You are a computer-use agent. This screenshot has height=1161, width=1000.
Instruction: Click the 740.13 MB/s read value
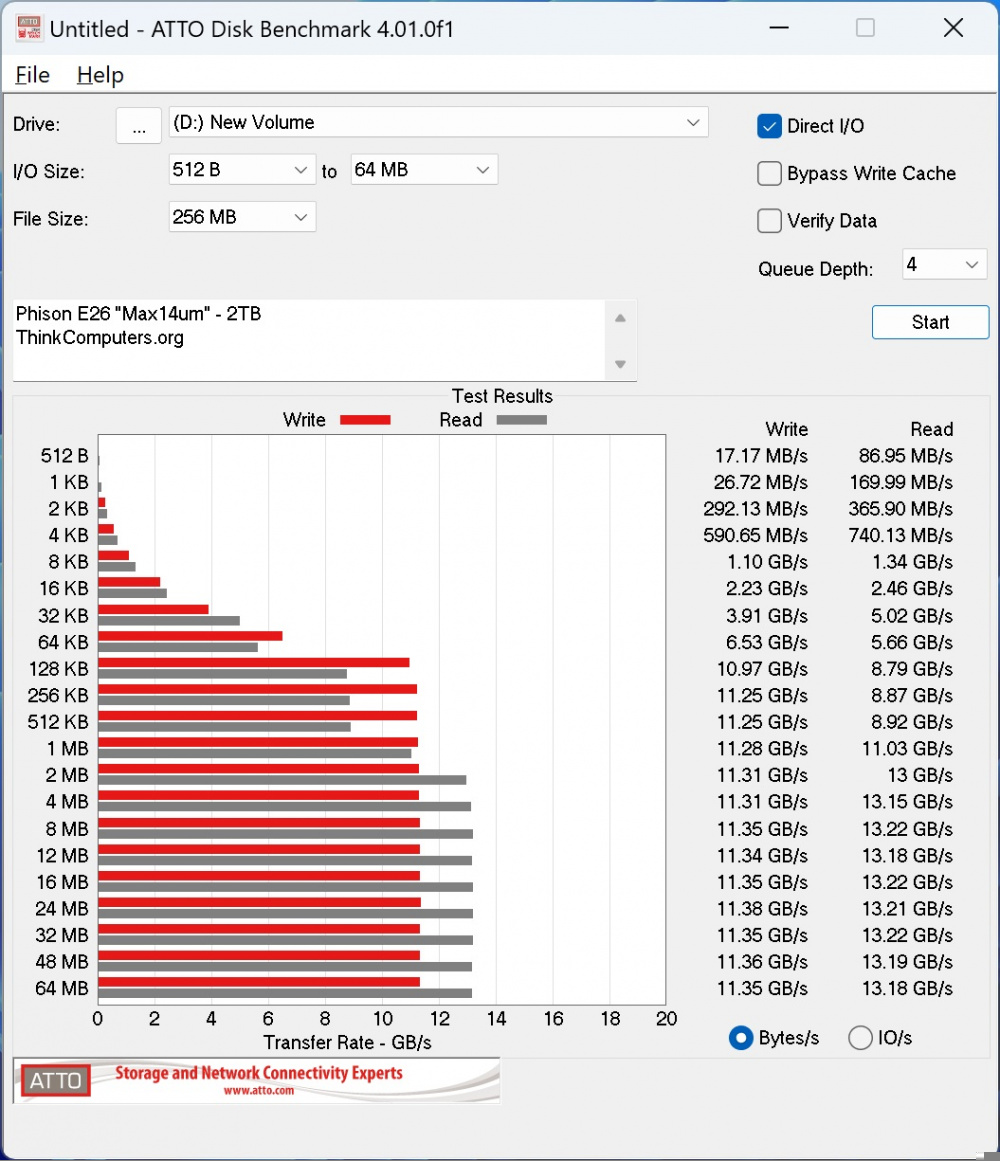pyautogui.click(x=900, y=535)
